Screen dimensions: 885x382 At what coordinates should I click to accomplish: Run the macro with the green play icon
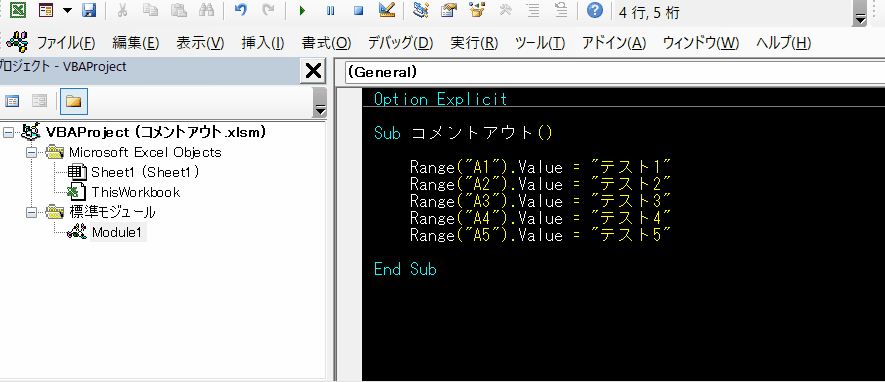pos(303,10)
